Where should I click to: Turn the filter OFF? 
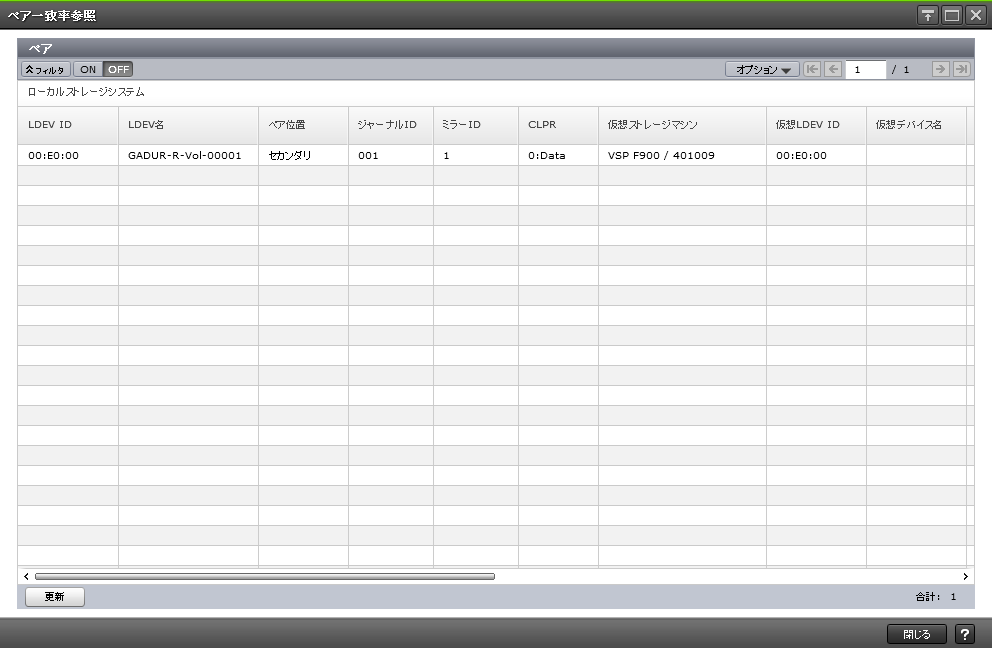point(118,70)
